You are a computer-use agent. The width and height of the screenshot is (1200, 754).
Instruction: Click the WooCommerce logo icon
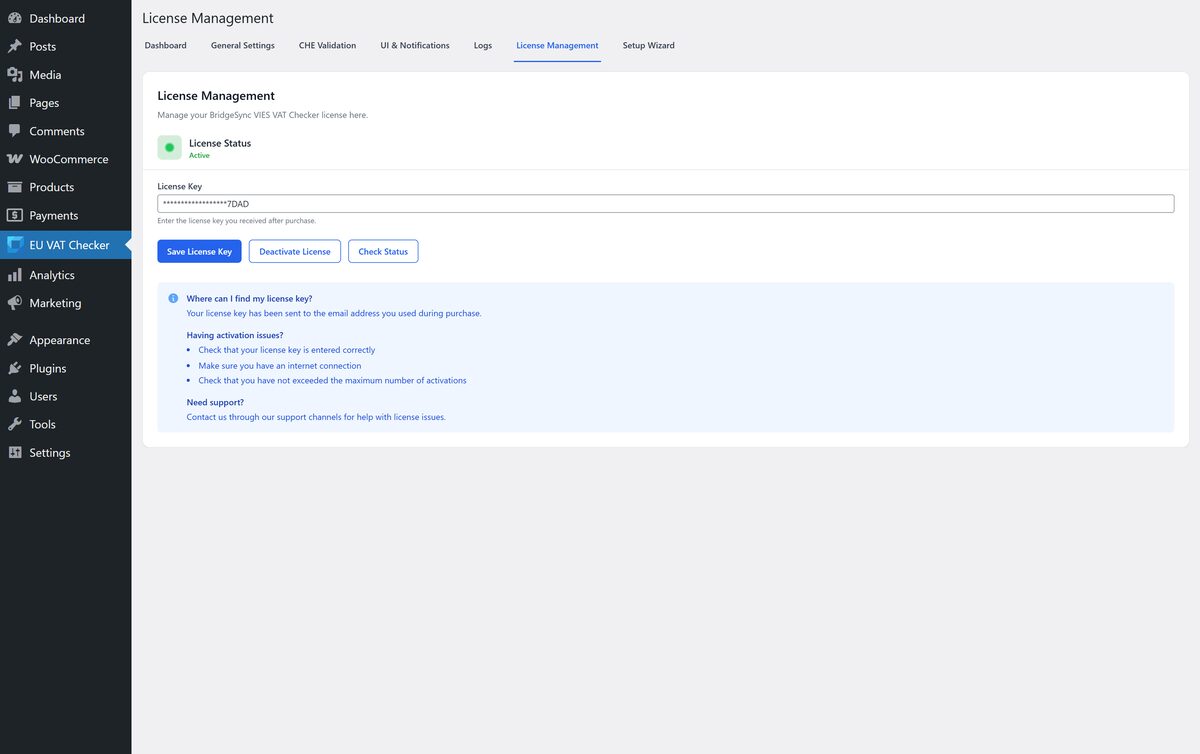click(x=15, y=159)
